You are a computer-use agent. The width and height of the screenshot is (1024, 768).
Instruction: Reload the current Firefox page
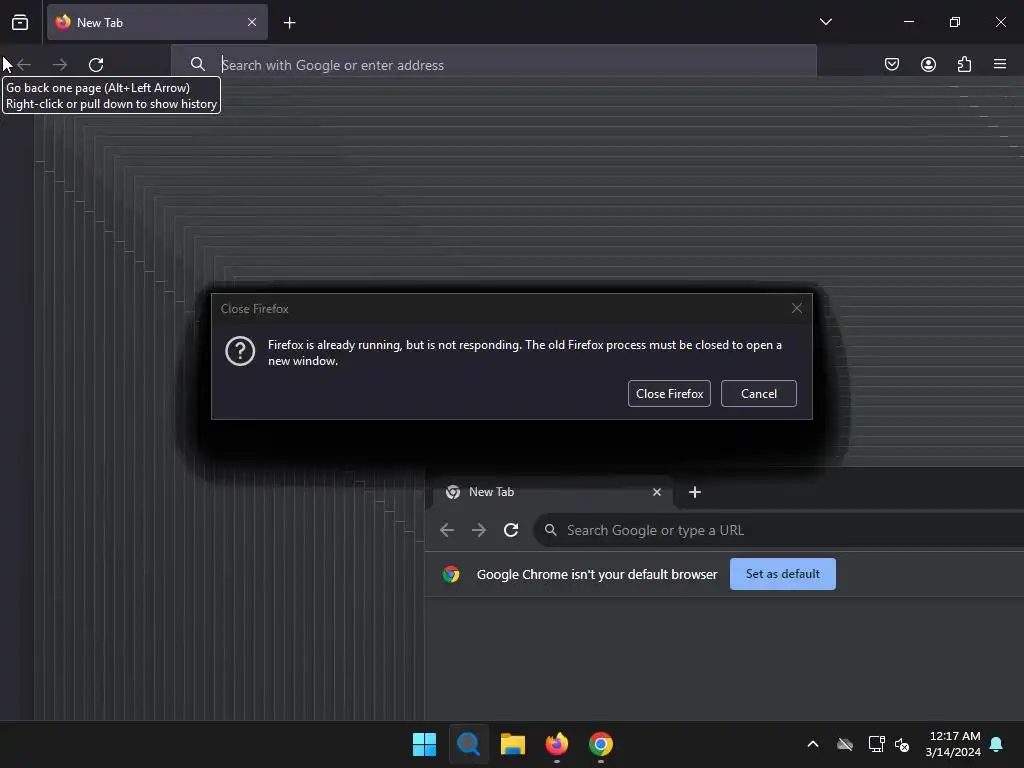pos(96,65)
